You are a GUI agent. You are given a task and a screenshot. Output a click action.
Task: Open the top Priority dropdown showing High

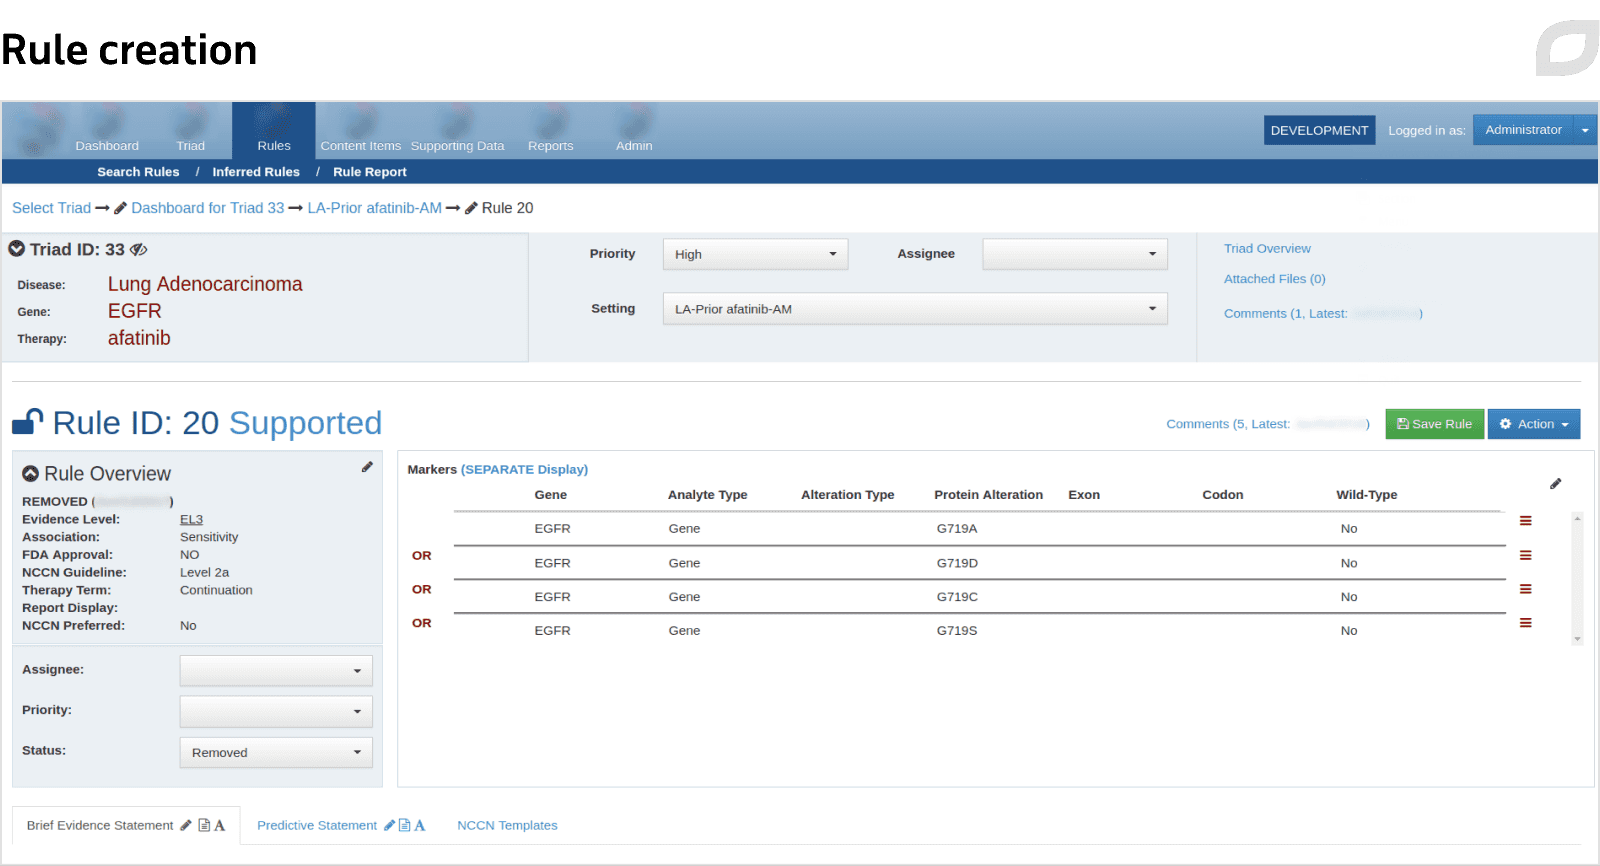click(755, 254)
